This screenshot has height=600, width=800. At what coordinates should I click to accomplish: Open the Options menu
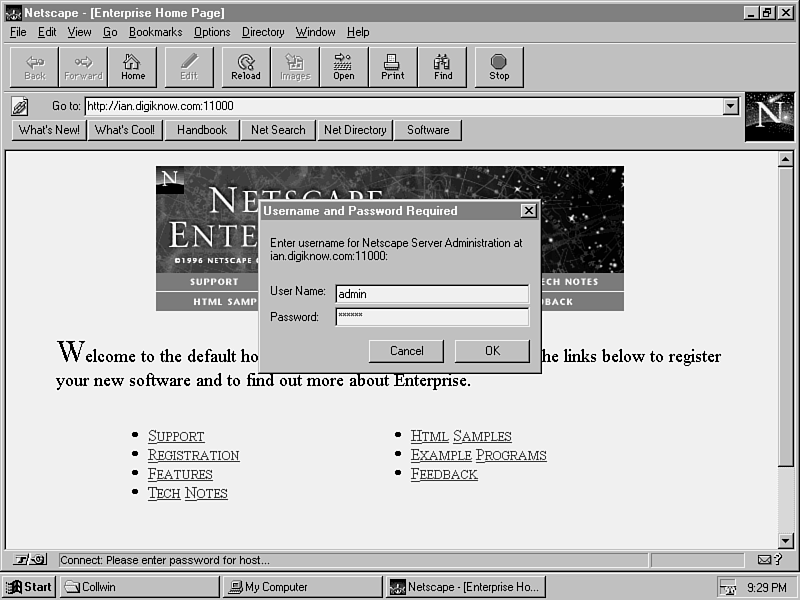point(212,32)
